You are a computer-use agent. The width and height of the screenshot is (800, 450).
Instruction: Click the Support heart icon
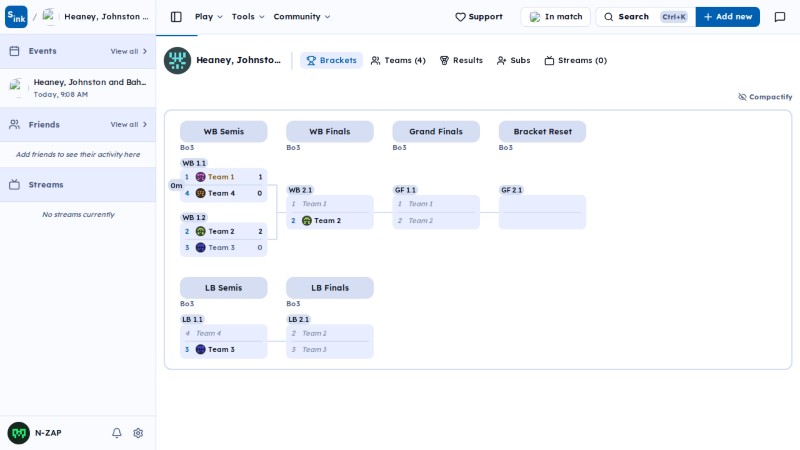coord(460,17)
